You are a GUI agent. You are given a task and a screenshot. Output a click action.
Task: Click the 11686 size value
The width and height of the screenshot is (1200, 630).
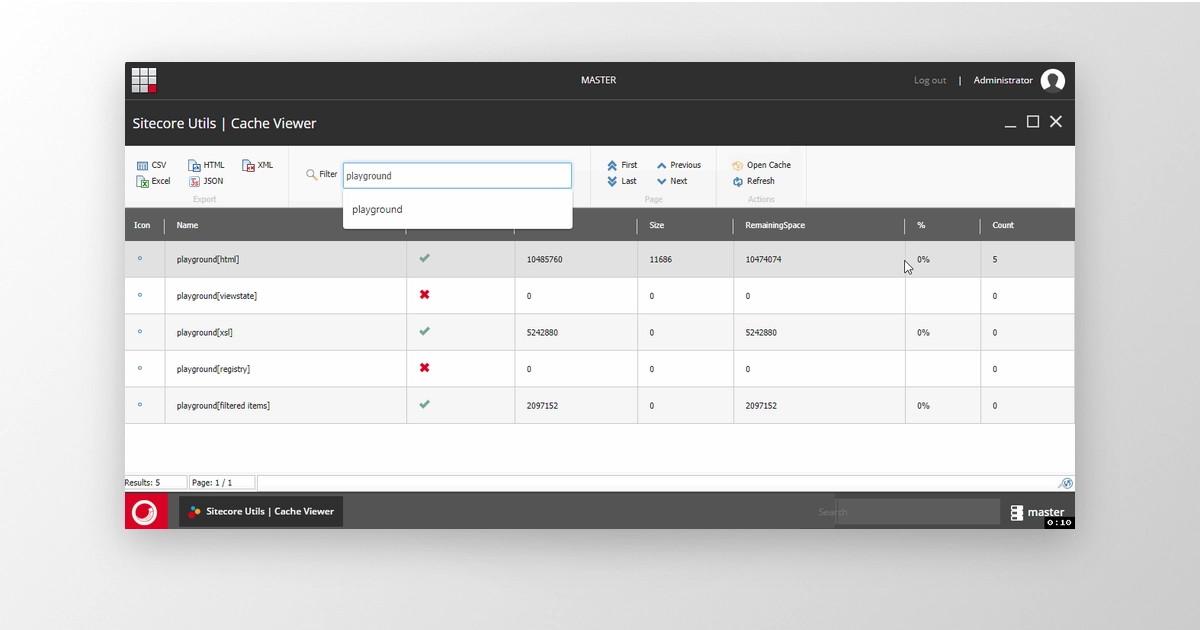[660, 260]
